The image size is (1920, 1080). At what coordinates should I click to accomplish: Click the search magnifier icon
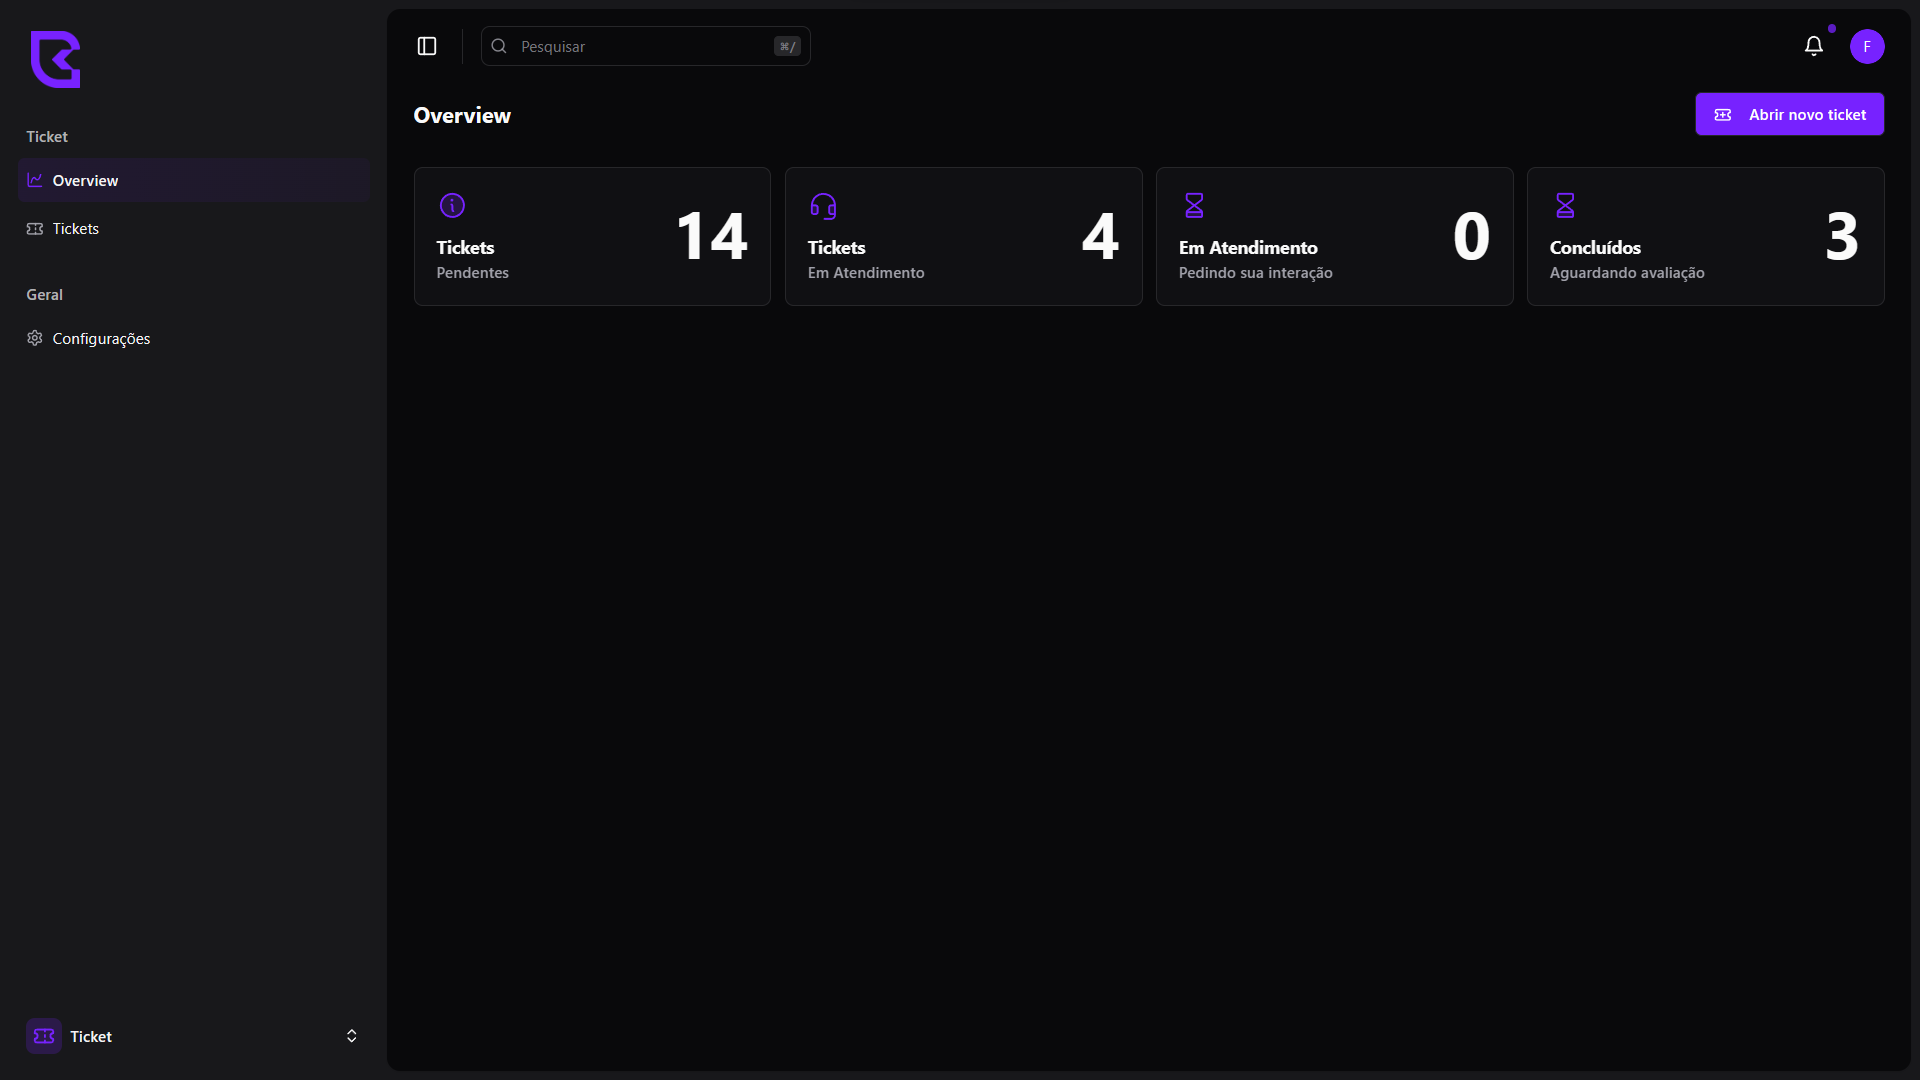(x=499, y=46)
